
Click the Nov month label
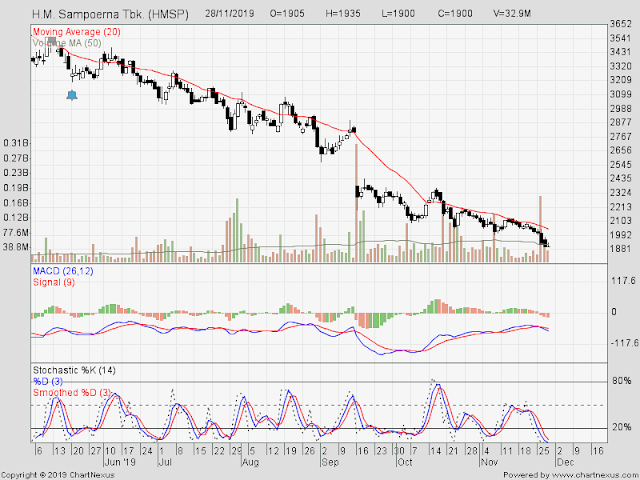coord(489,462)
